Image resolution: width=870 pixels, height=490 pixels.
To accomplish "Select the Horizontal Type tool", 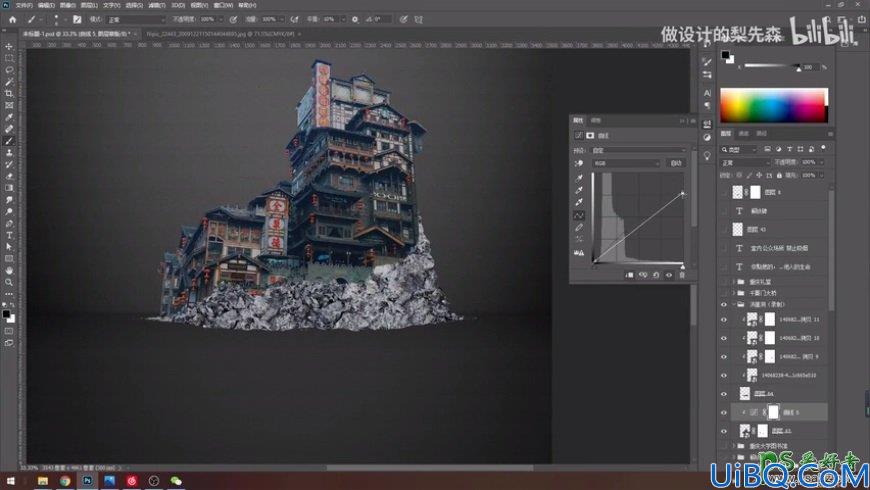I will (9, 235).
